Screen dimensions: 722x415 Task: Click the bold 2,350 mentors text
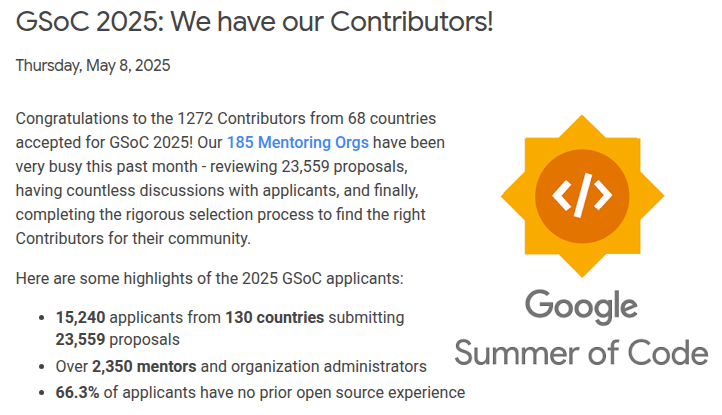(144, 367)
